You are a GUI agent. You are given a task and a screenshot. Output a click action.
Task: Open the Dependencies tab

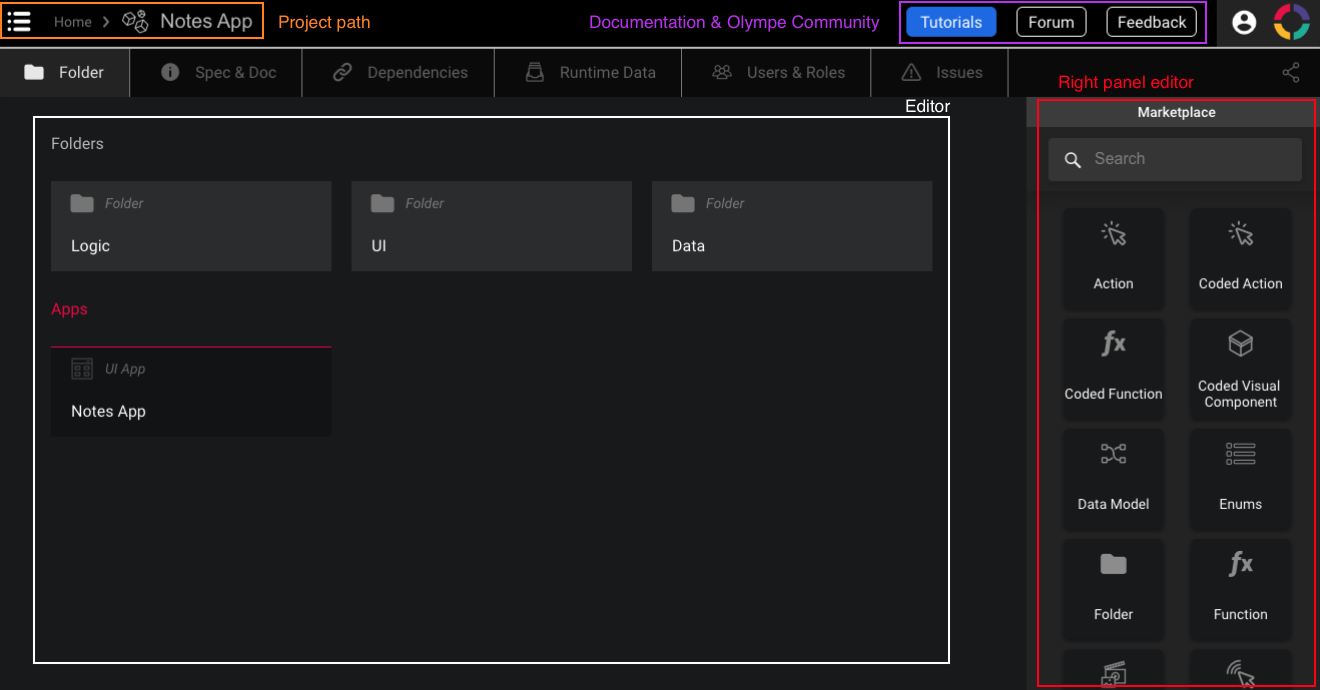pyautogui.click(x=399, y=73)
